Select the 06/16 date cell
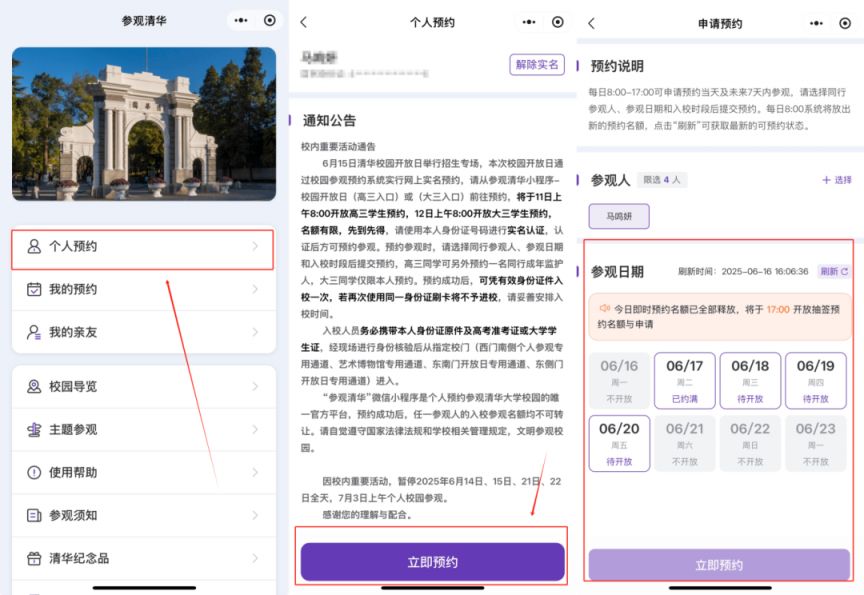864x595 pixels. tap(619, 381)
